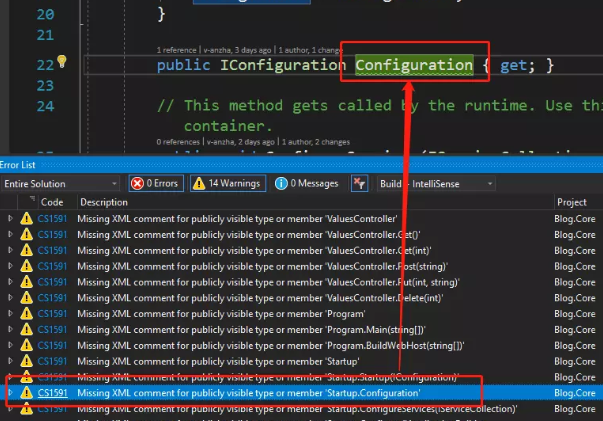Select 'ValuesController.Put(int, string)' warning description
Image resolution: width=603 pixels, height=421 pixels.
(268, 282)
